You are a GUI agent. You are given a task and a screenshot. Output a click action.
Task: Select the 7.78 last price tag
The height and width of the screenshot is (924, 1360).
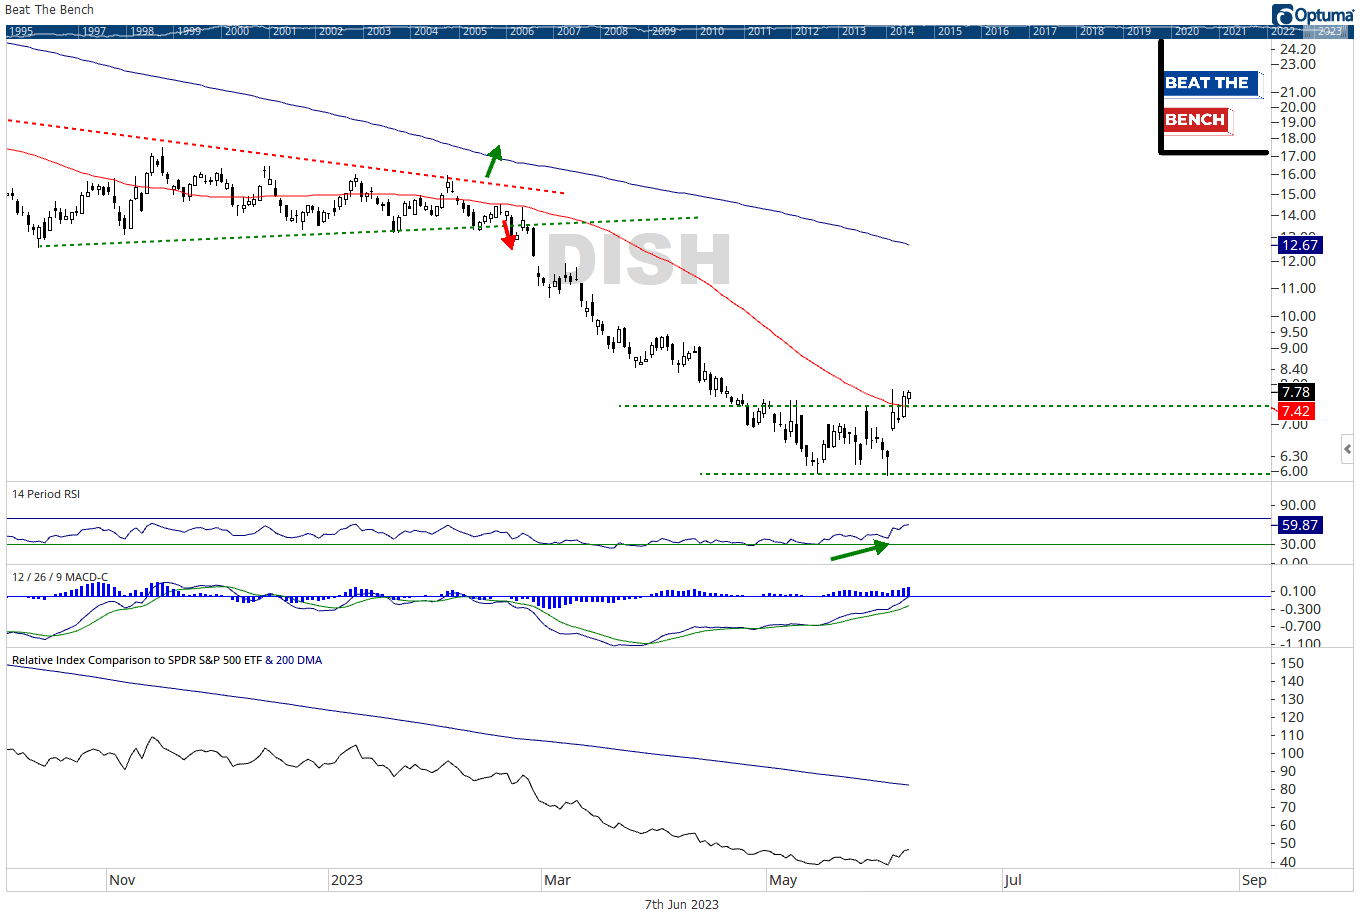click(1295, 392)
